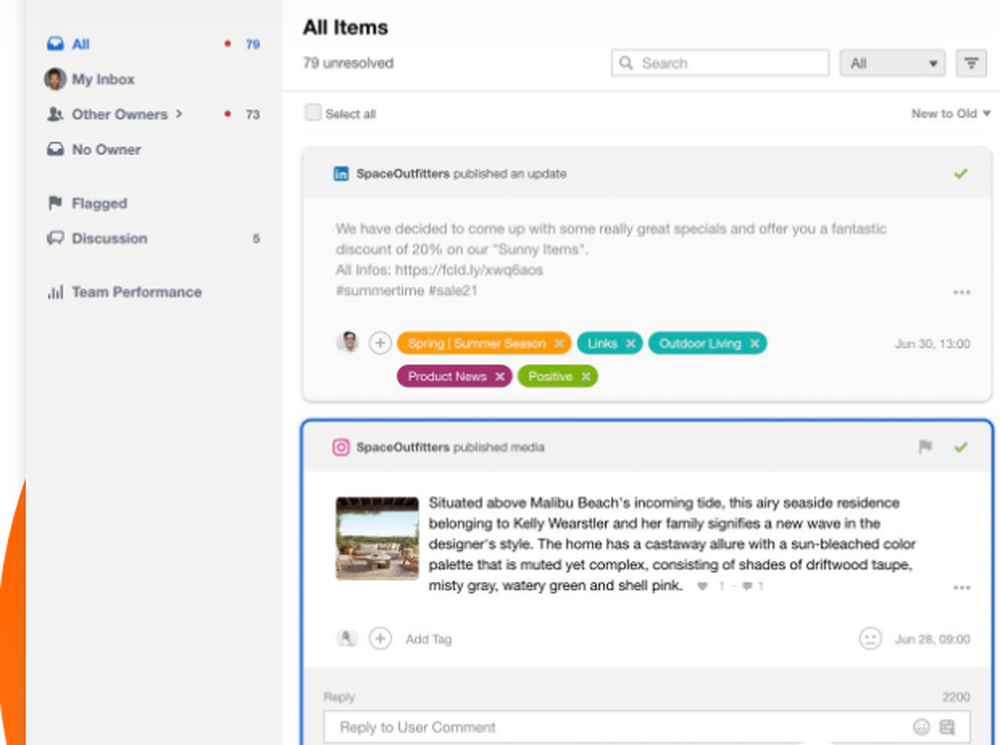Open more options on the Instagram post
Screen dimensions: 1000x745
(961, 587)
